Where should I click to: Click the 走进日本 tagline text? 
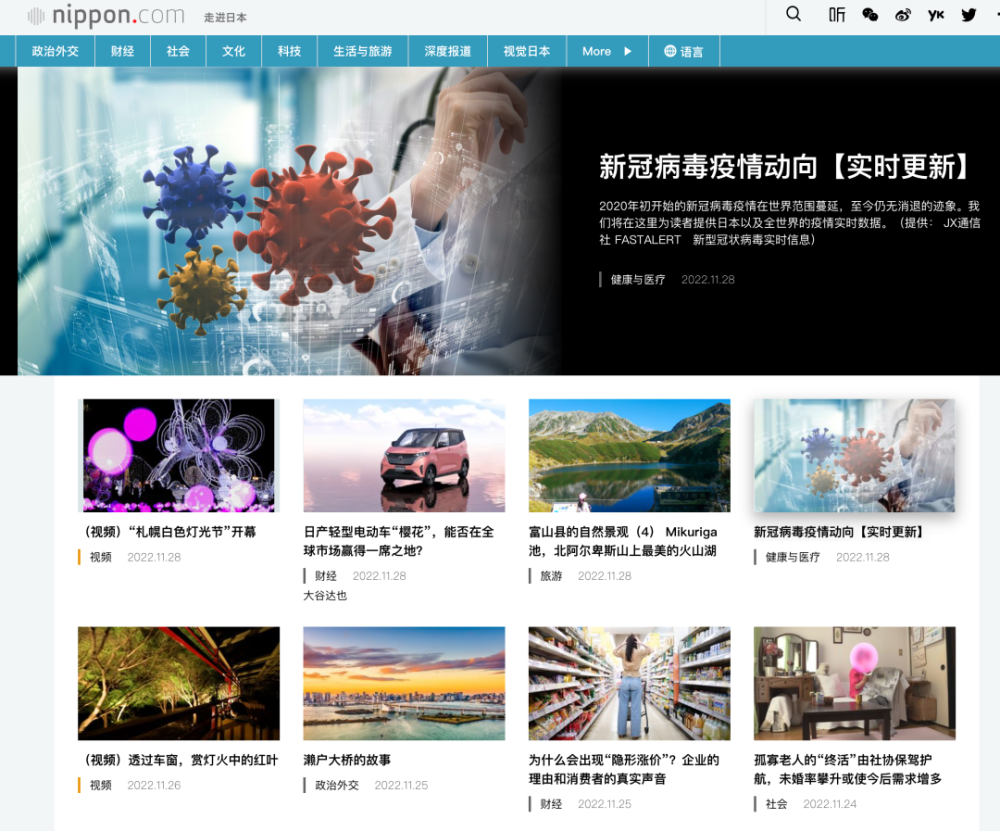(225, 17)
